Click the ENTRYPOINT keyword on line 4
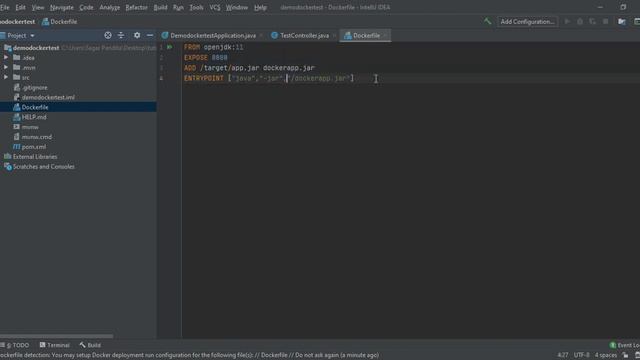The image size is (640, 360). (x=204, y=78)
